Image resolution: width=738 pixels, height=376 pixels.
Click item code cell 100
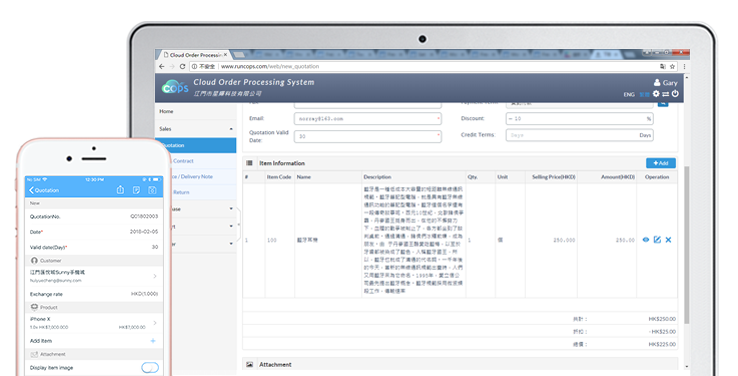pos(272,240)
